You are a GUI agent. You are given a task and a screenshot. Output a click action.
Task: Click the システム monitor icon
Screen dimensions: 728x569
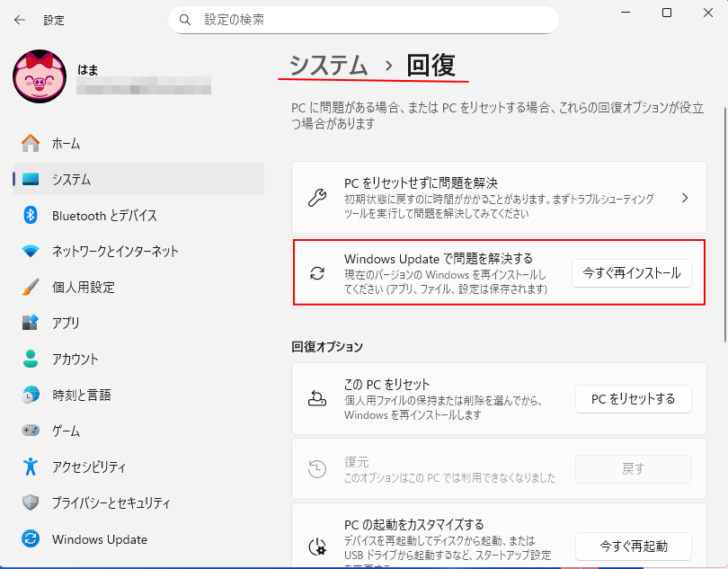point(31,179)
